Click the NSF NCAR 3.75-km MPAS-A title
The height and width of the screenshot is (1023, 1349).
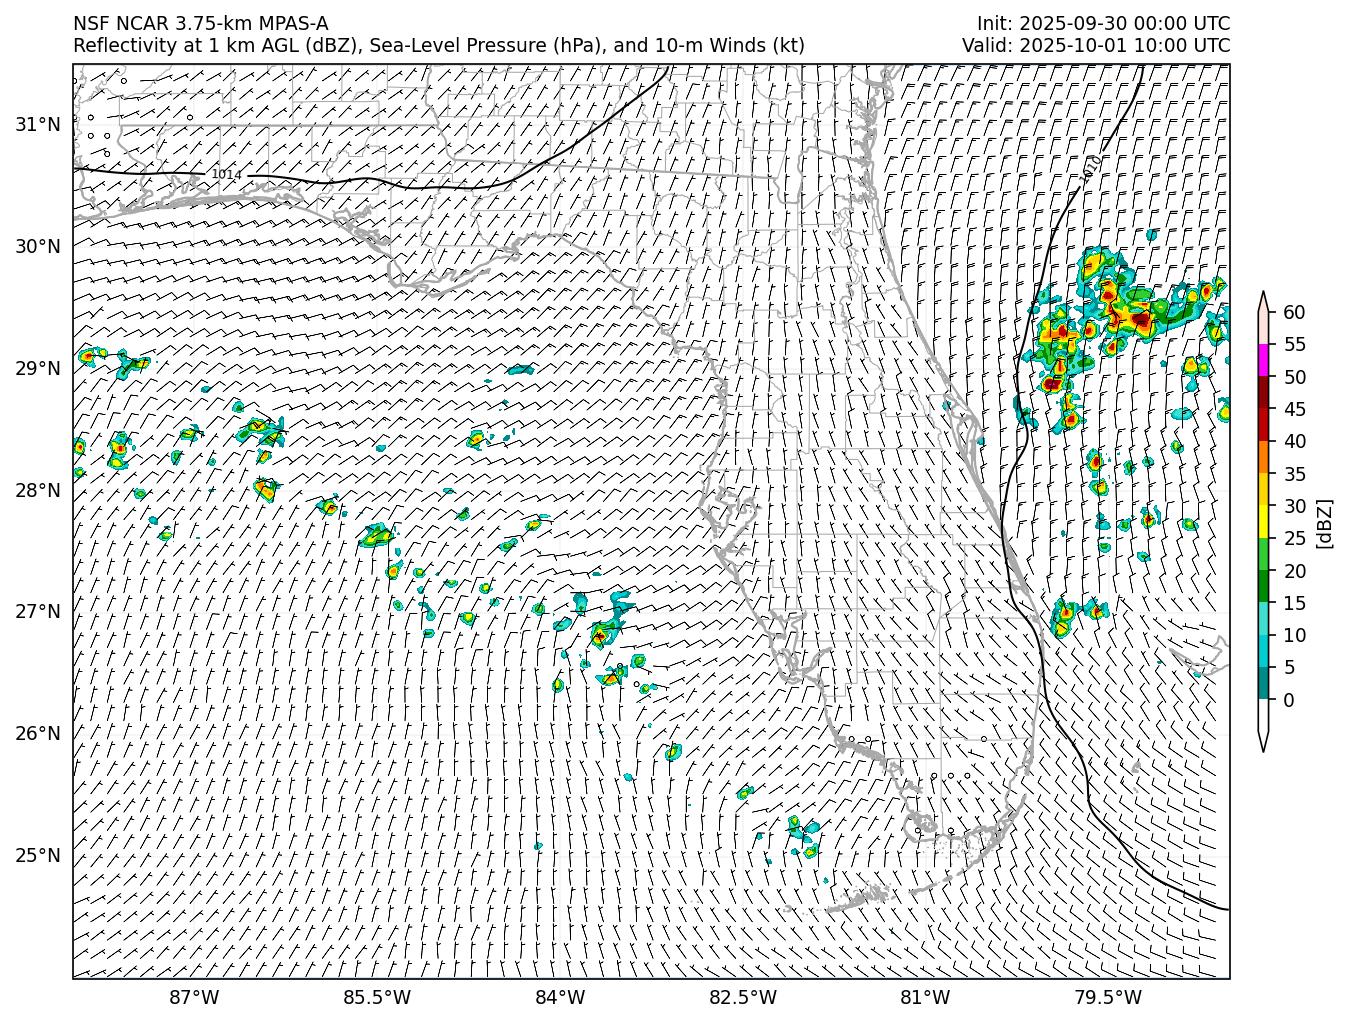point(200,24)
